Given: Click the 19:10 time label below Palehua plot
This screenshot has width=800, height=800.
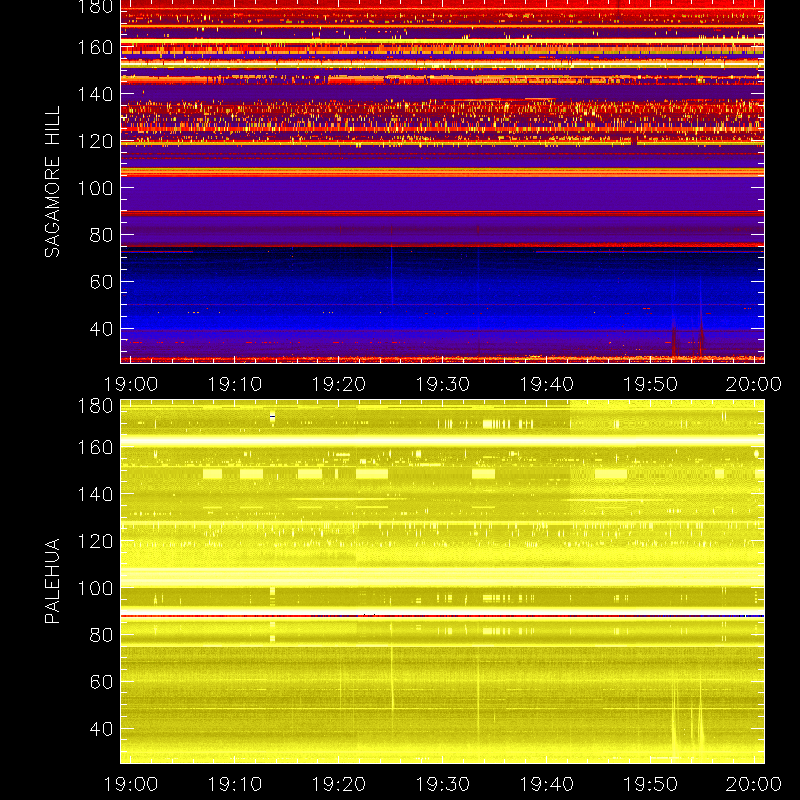Looking at the screenshot, I should [235, 784].
